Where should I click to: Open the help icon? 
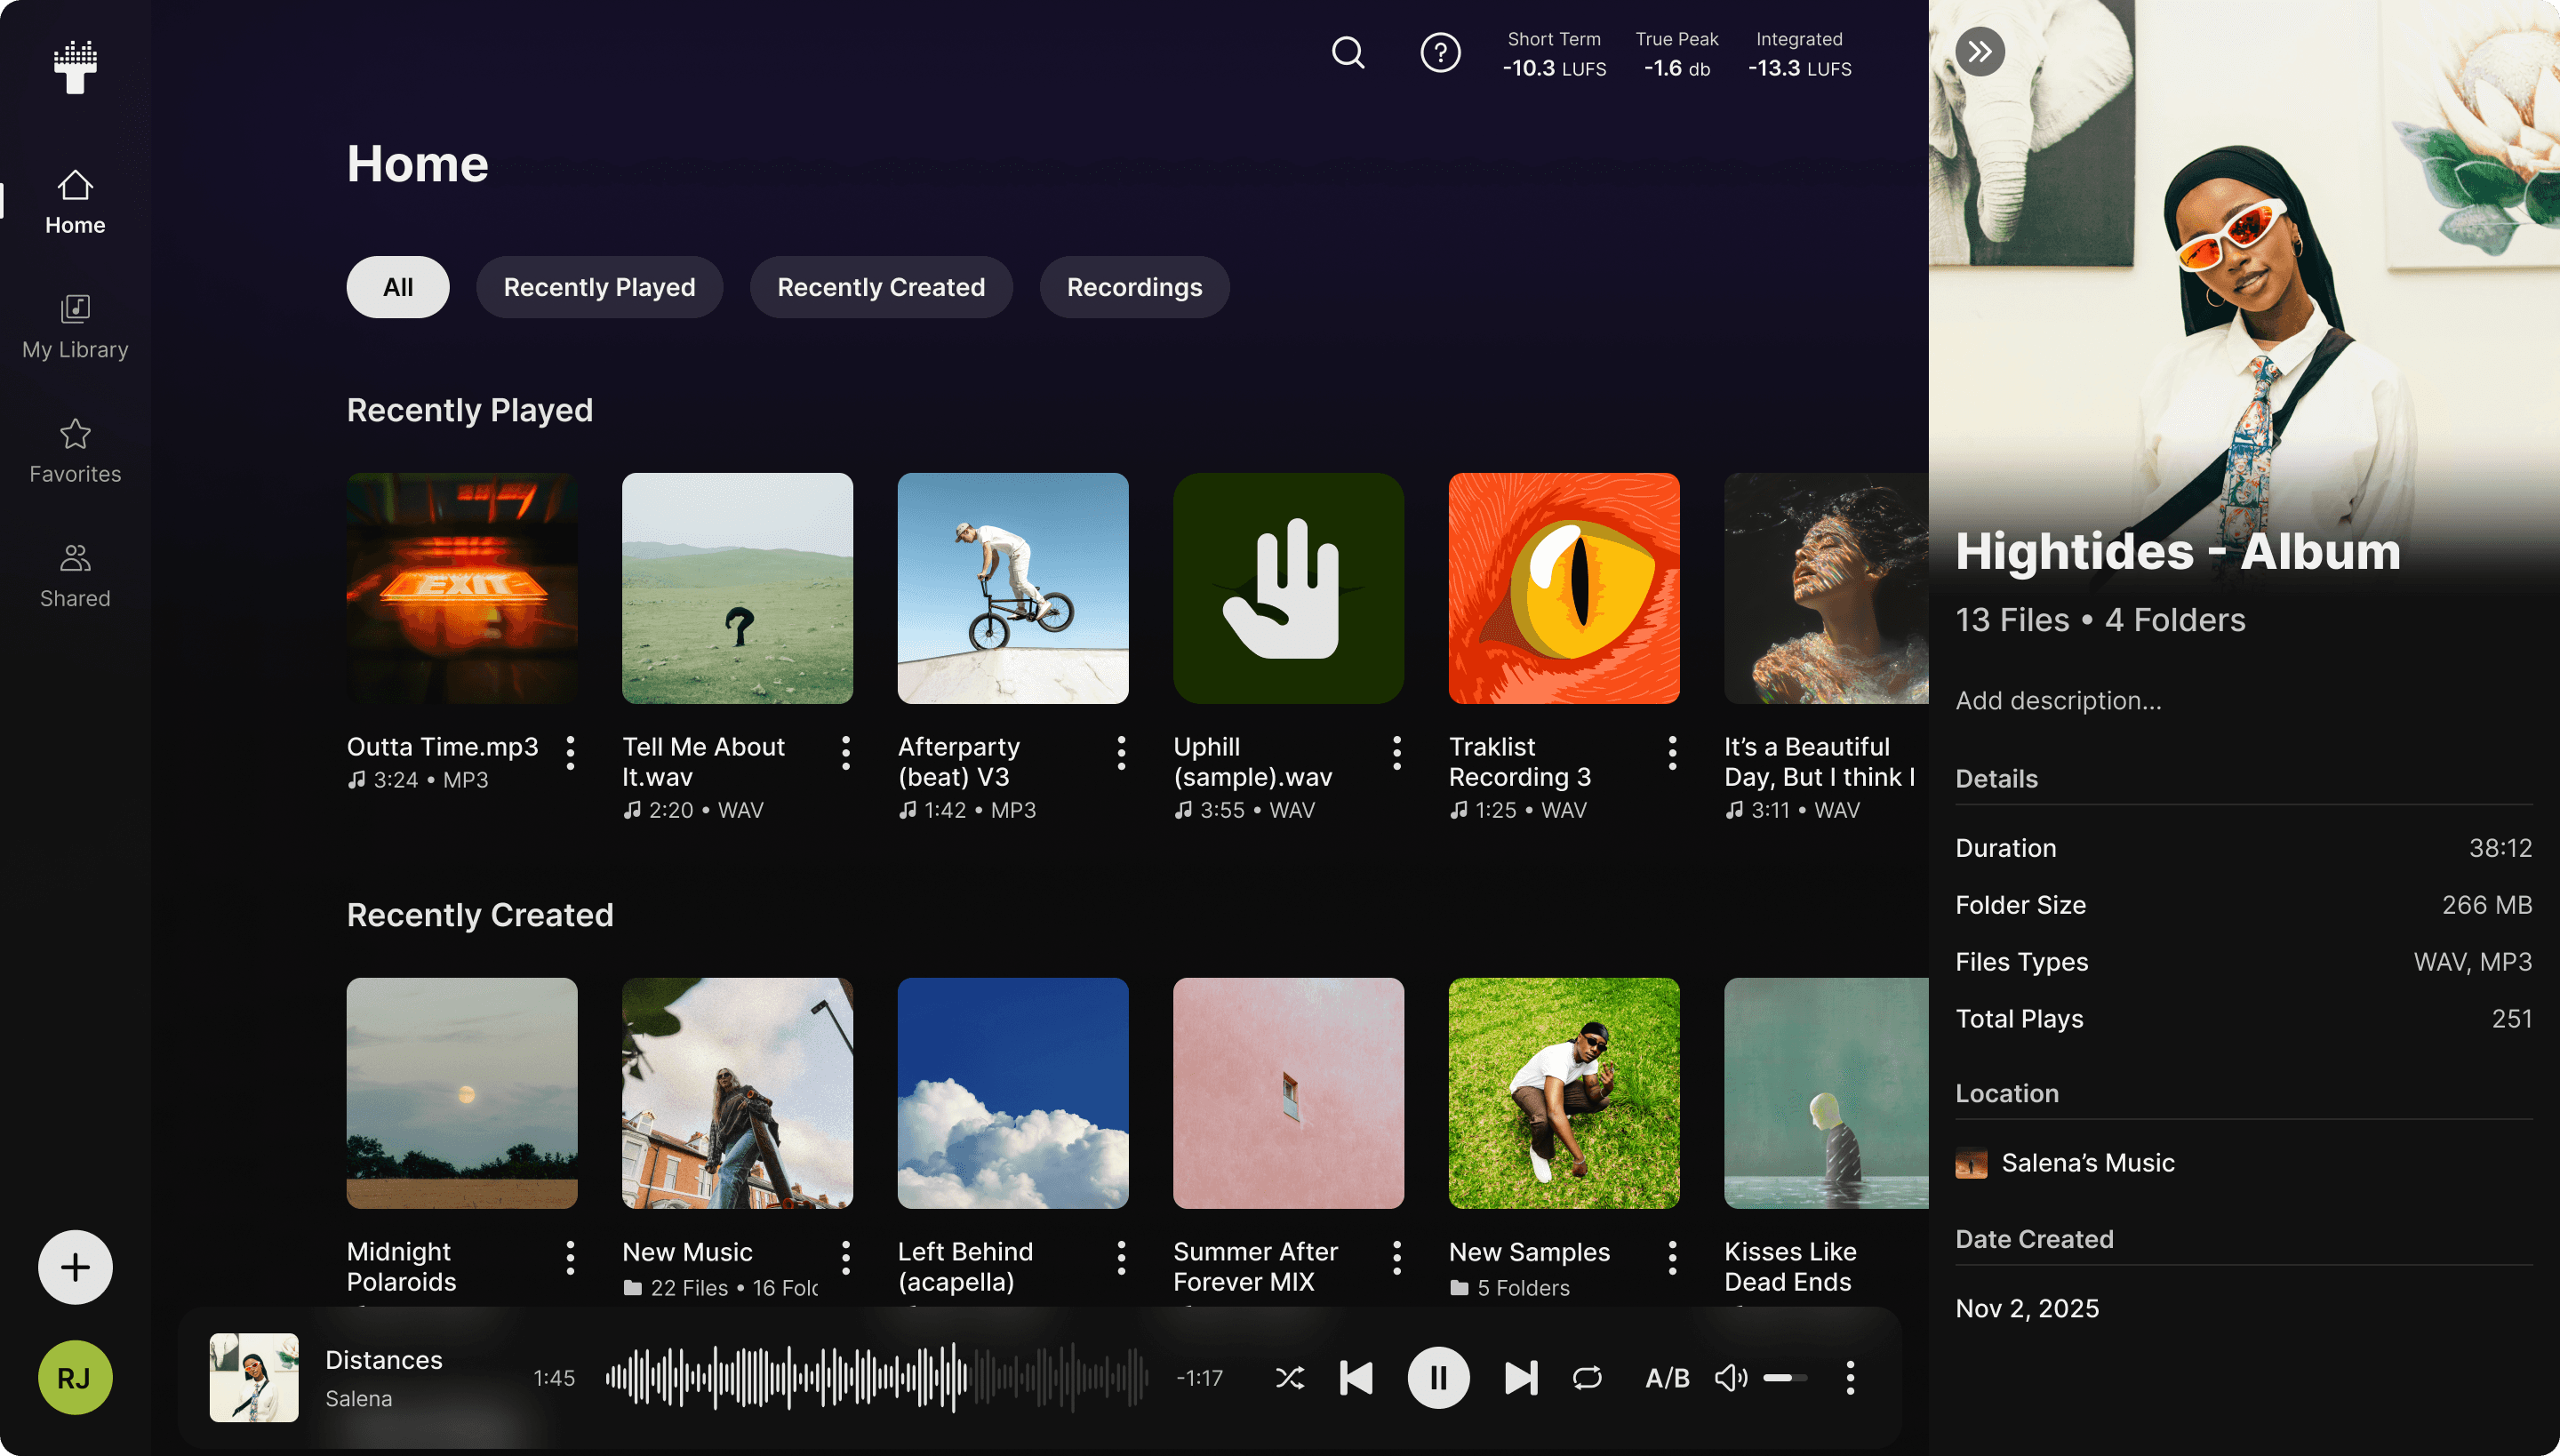tap(1440, 53)
